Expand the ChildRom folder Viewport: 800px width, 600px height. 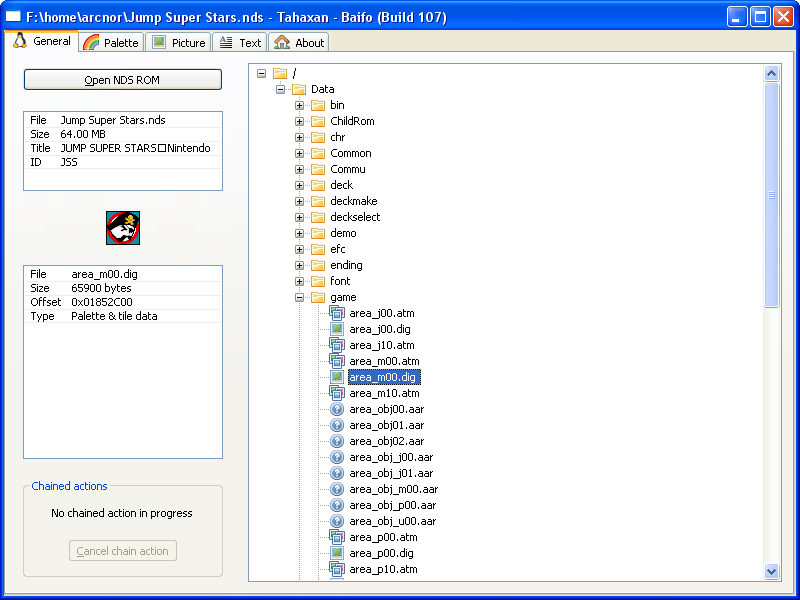(x=299, y=121)
